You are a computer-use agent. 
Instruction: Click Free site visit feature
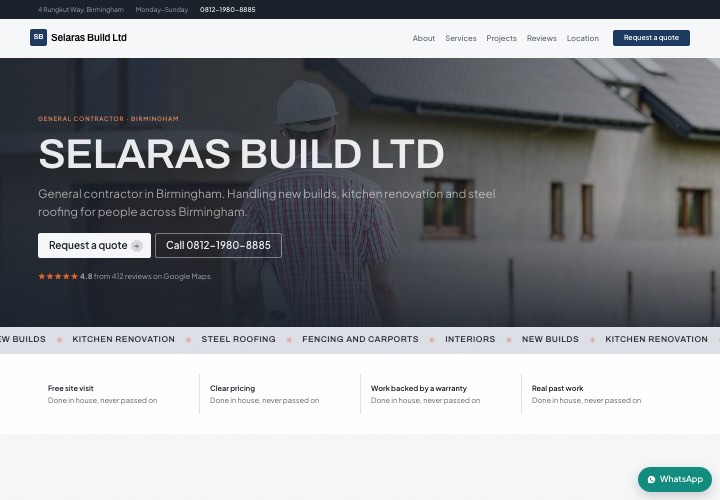(x=102, y=394)
